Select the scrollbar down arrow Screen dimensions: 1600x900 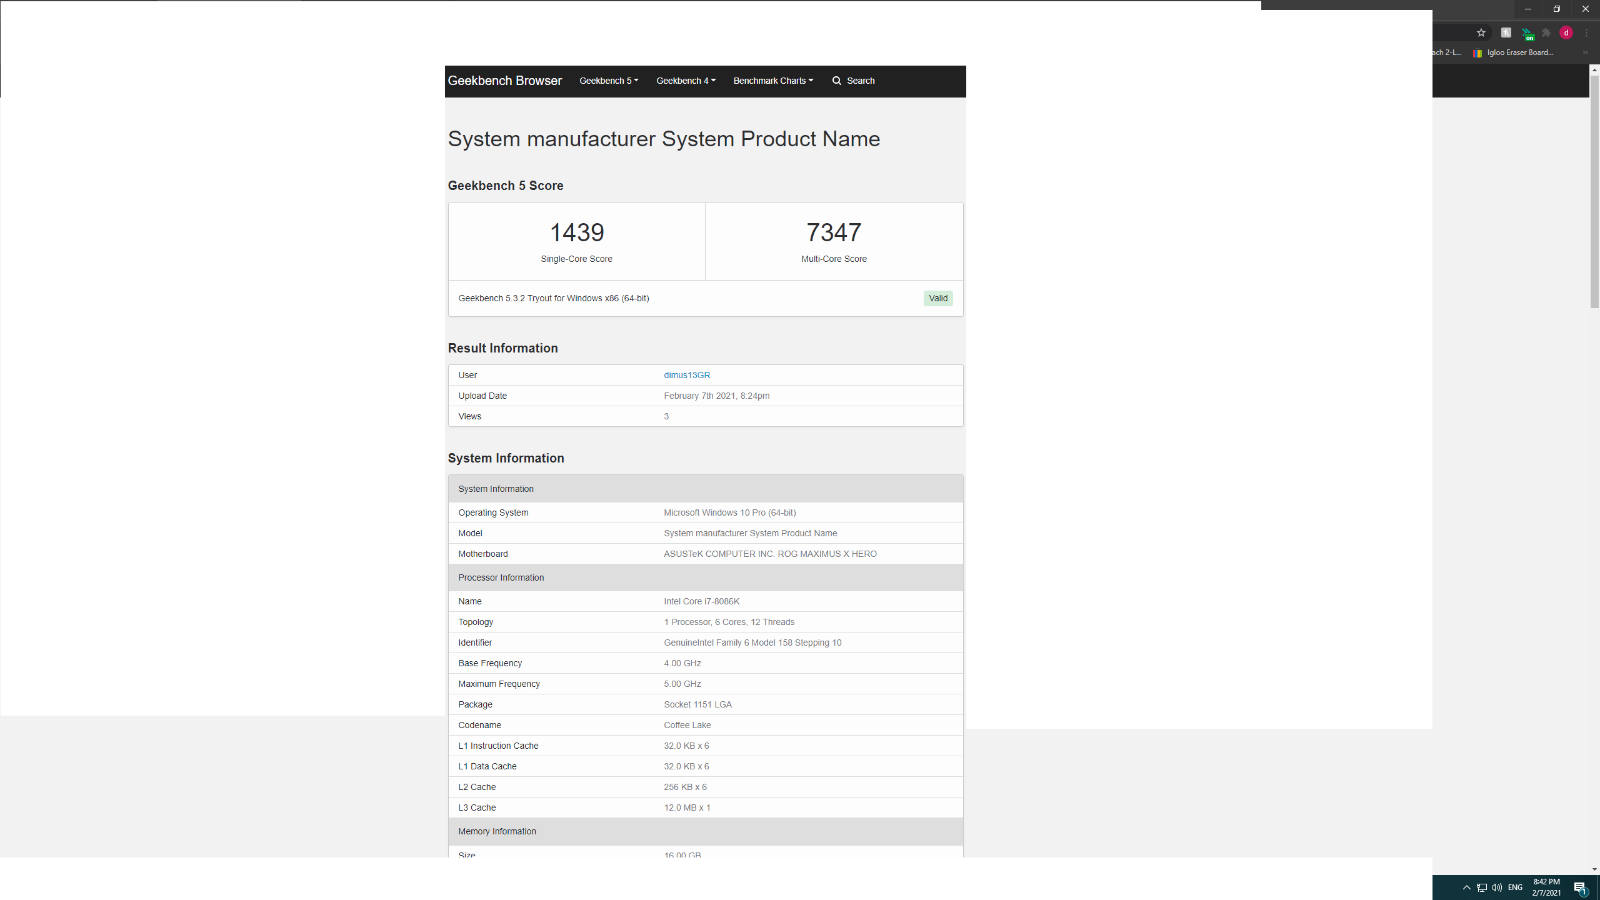(x=1595, y=869)
